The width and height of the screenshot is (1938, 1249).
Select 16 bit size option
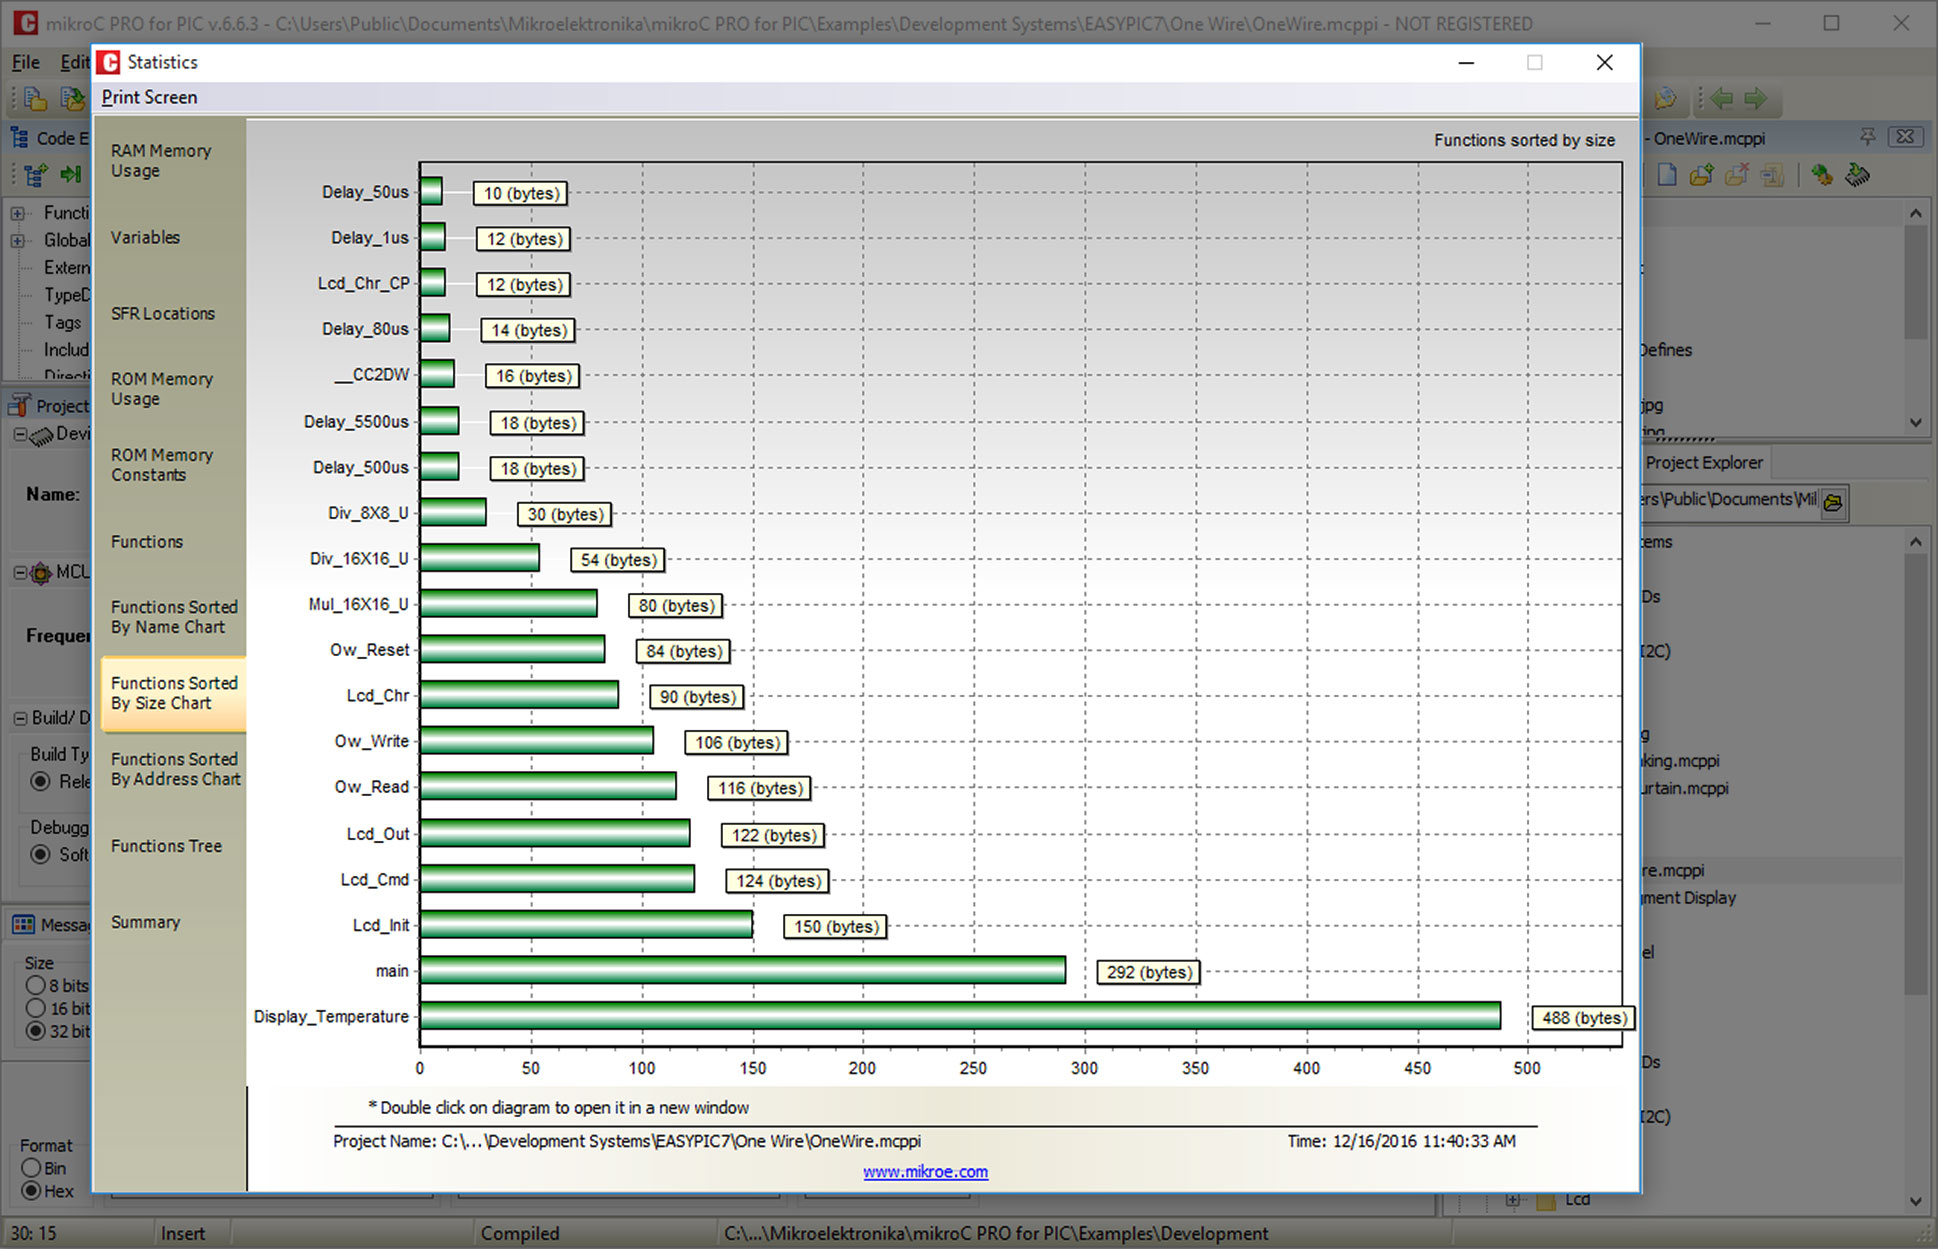tap(36, 1008)
